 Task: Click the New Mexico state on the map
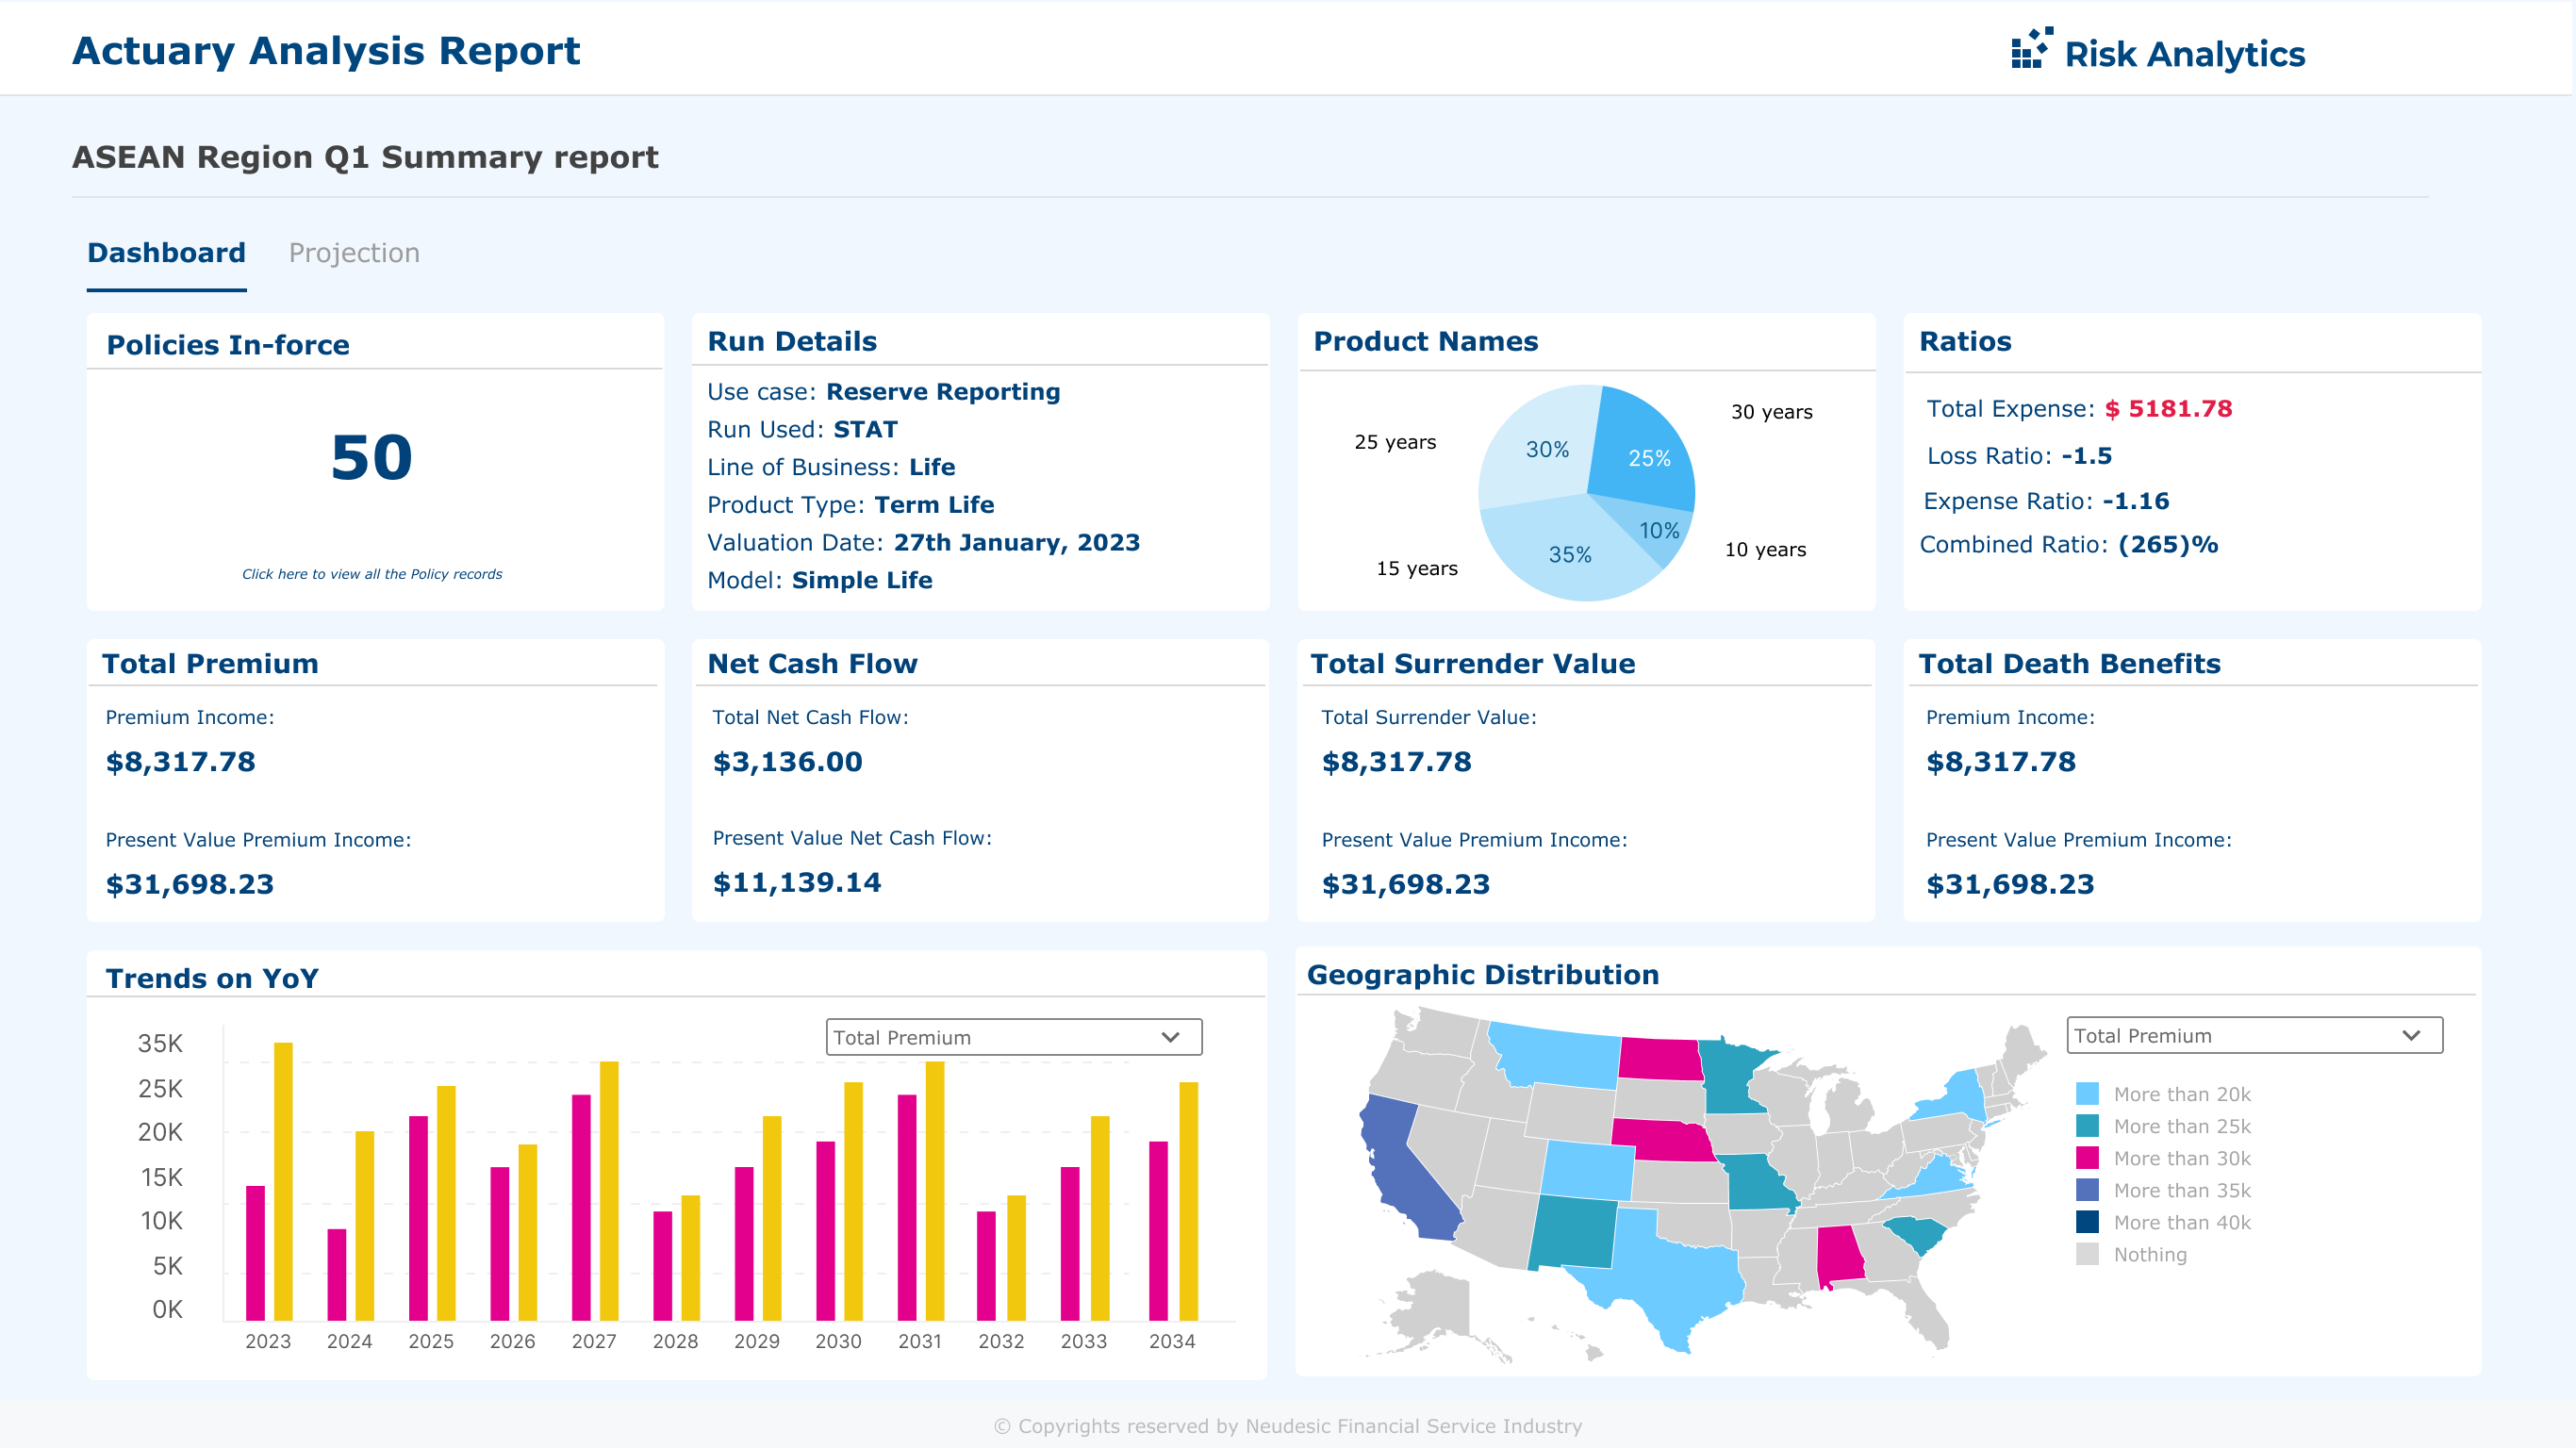click(x=1575, y=1233)
